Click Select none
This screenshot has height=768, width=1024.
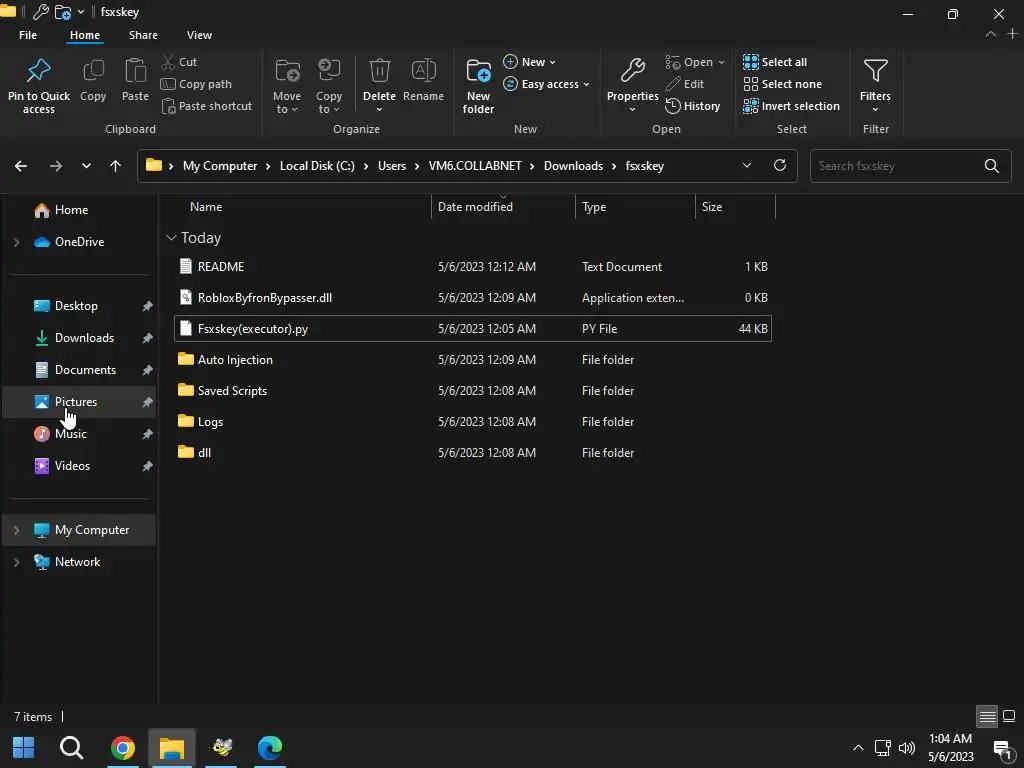(782, 84)
